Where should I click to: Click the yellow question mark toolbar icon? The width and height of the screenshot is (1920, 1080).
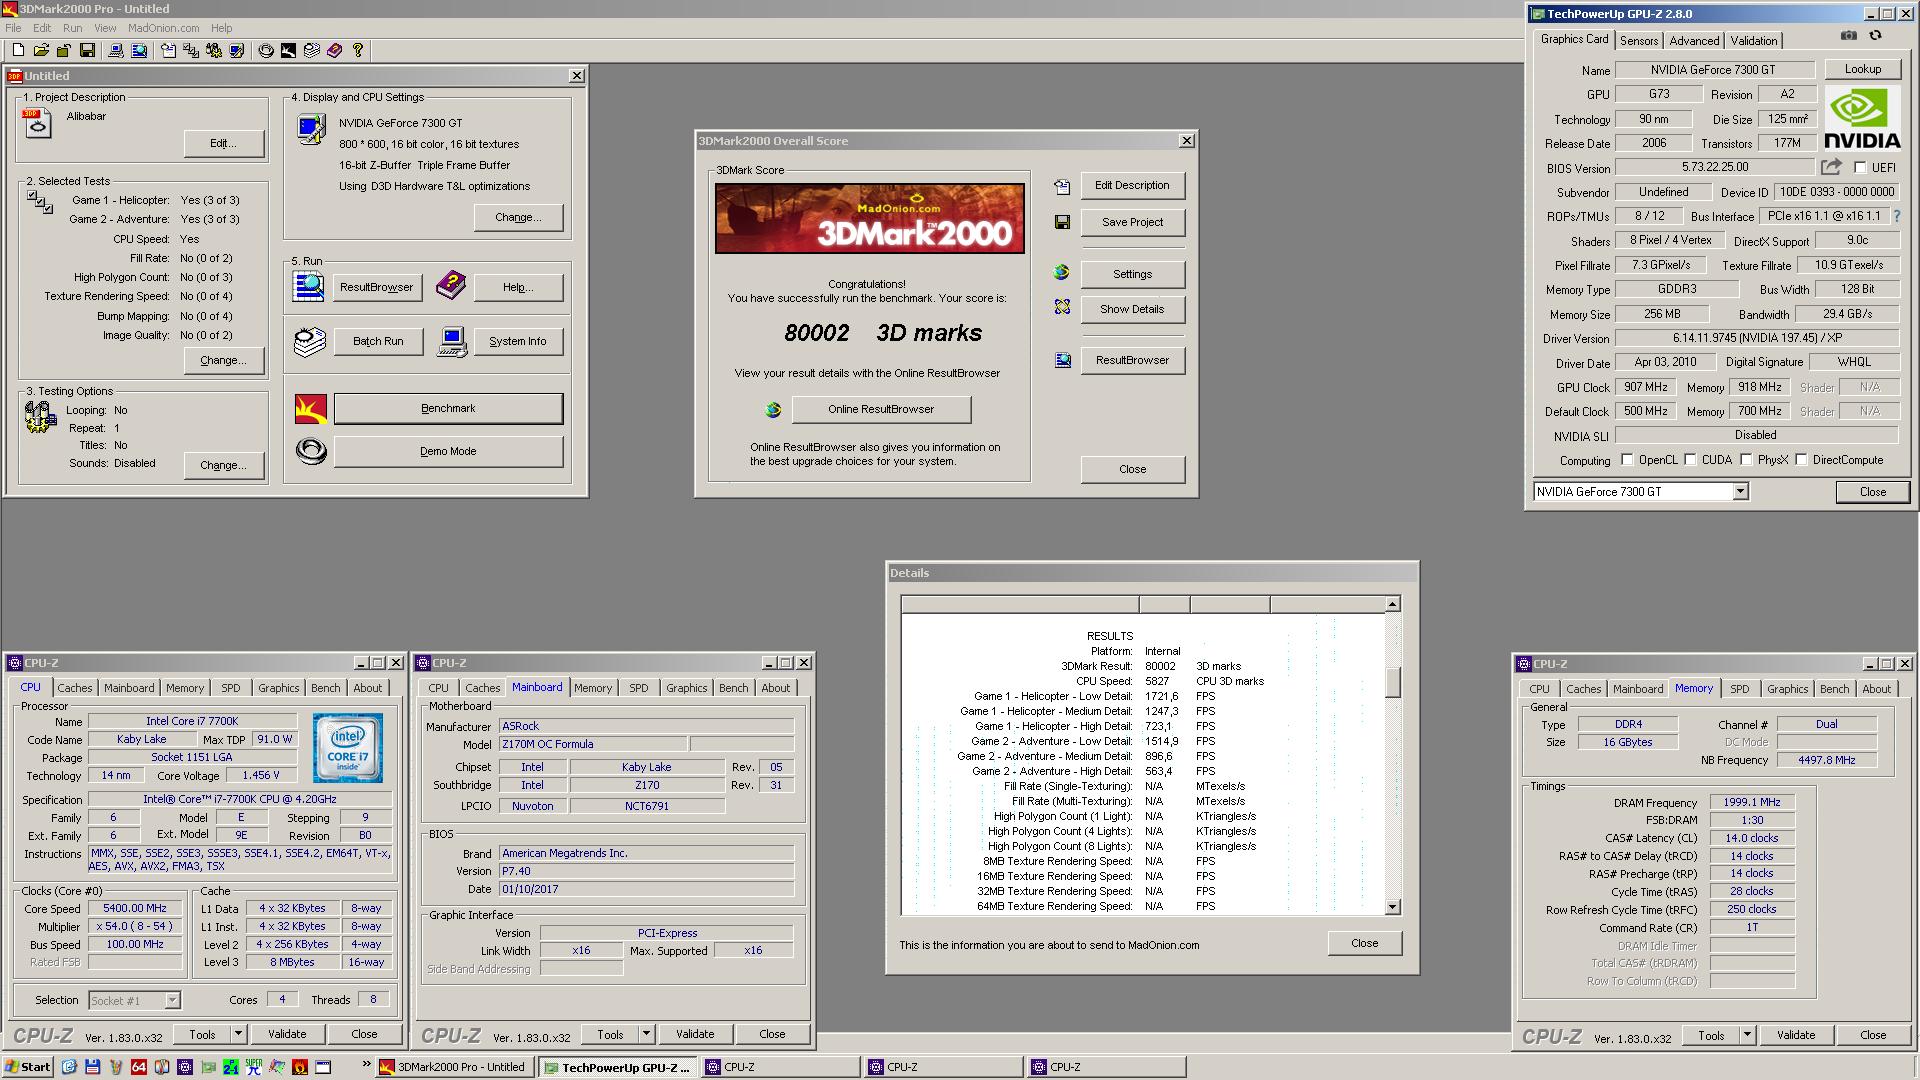[358, 50]
